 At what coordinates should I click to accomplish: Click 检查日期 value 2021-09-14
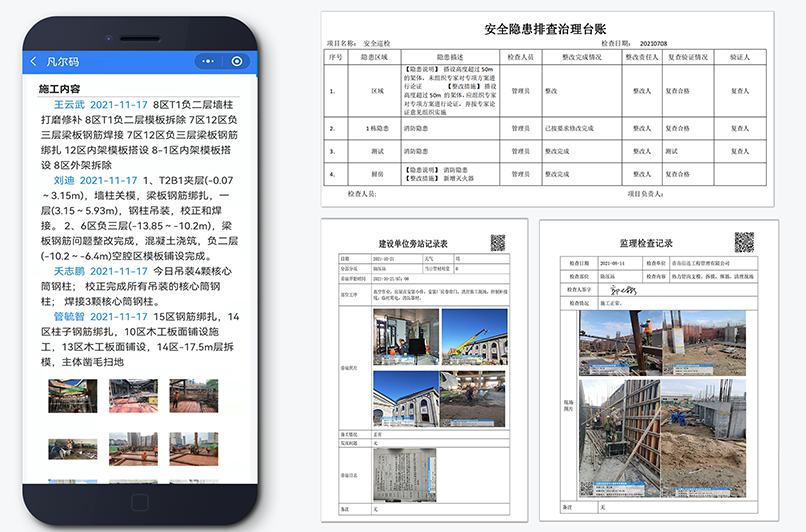(612, 263)
